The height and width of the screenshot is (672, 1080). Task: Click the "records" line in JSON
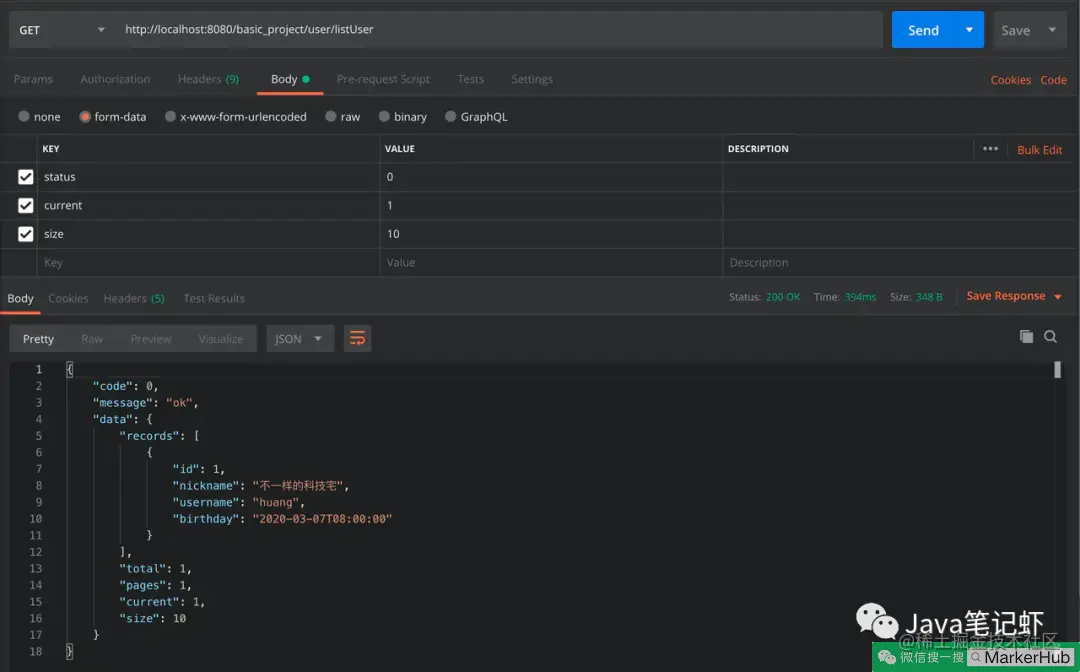tap(159, 435)
